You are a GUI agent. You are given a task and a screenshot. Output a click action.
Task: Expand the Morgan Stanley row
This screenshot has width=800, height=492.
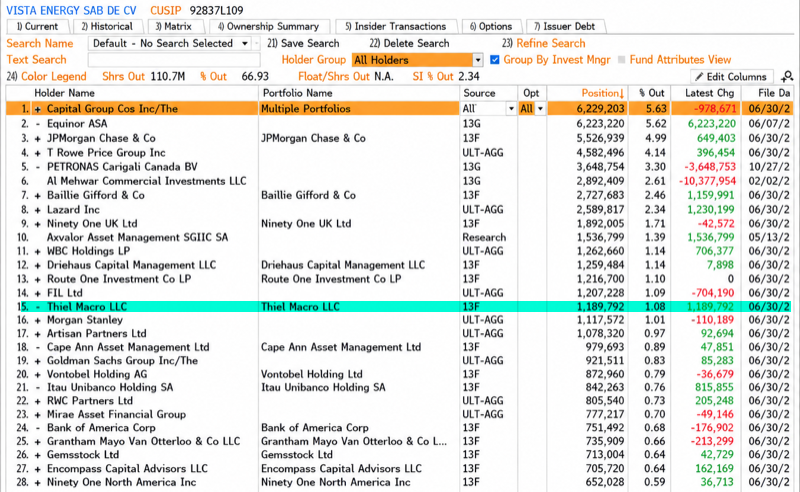tap(38, 320)
